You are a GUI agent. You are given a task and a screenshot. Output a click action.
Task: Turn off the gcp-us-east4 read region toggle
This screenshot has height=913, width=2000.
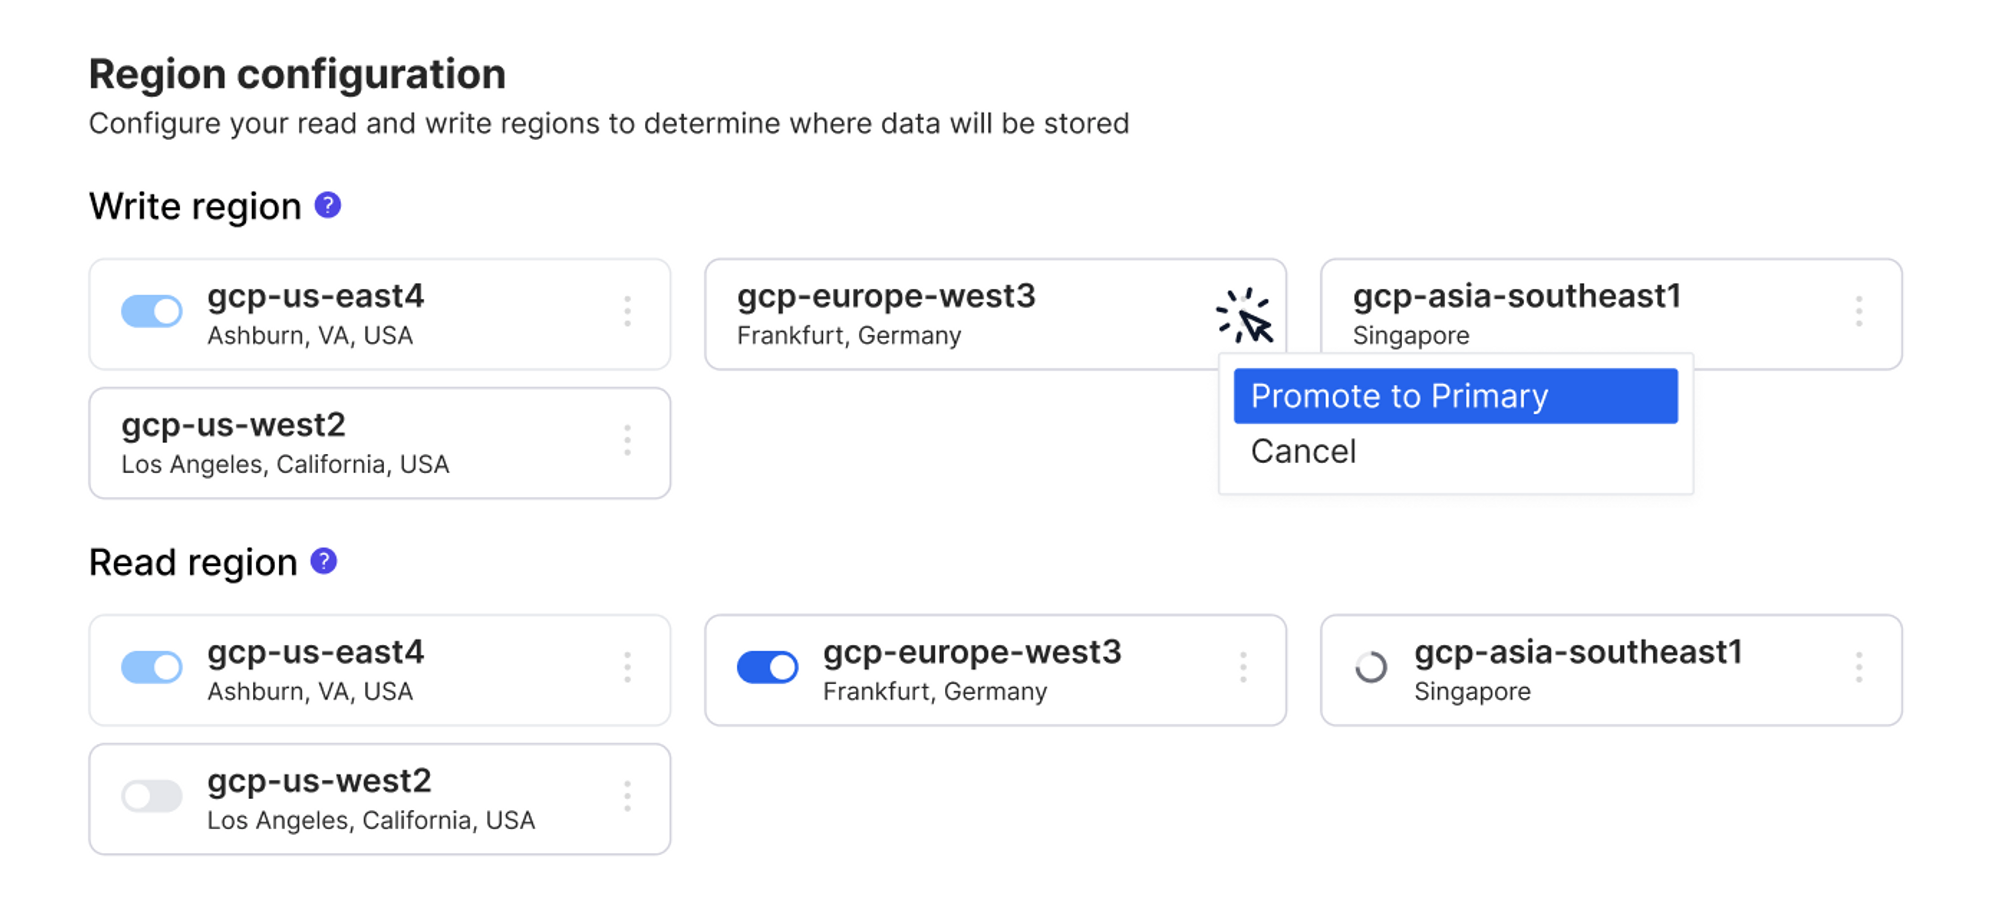(x=150, y=667)
